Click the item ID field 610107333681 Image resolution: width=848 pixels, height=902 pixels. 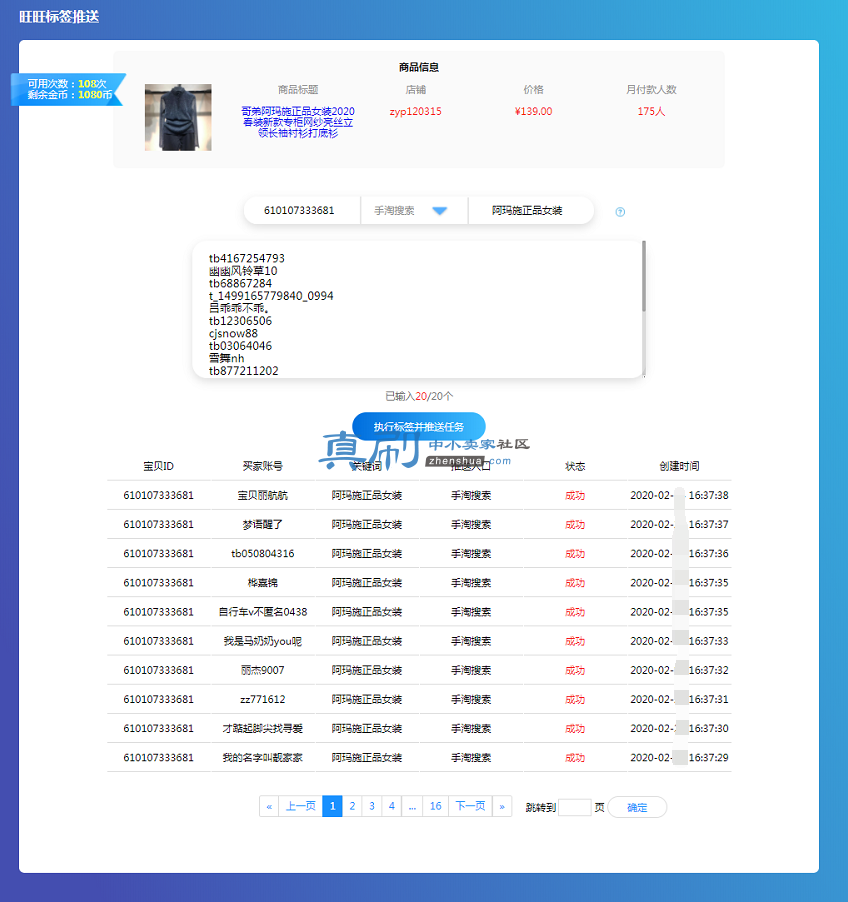click(x=299, y=211)
